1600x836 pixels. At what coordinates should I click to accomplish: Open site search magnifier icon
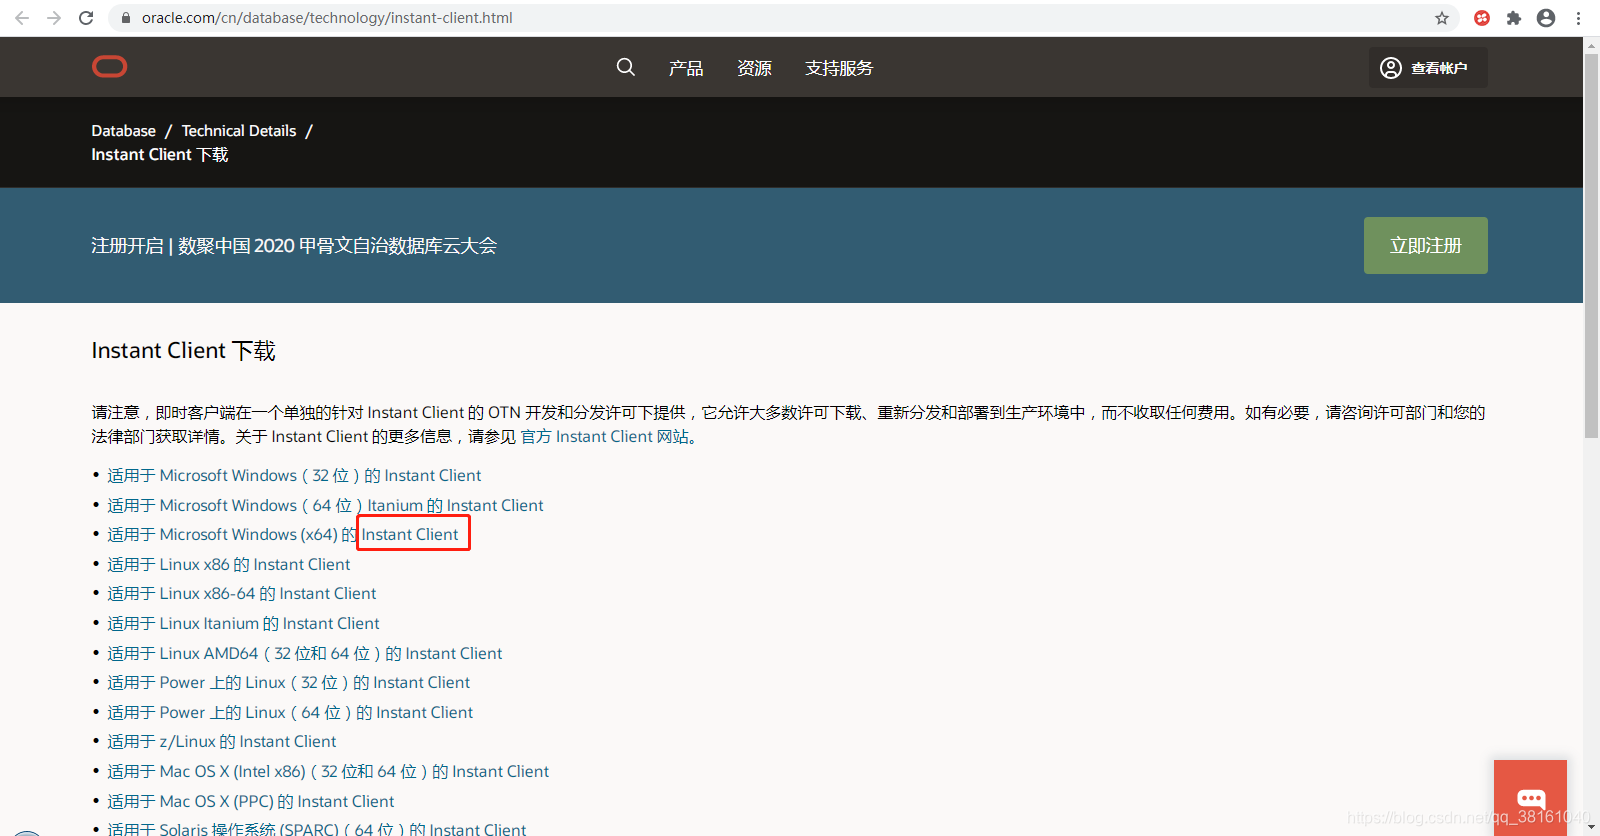coord(626,67)
